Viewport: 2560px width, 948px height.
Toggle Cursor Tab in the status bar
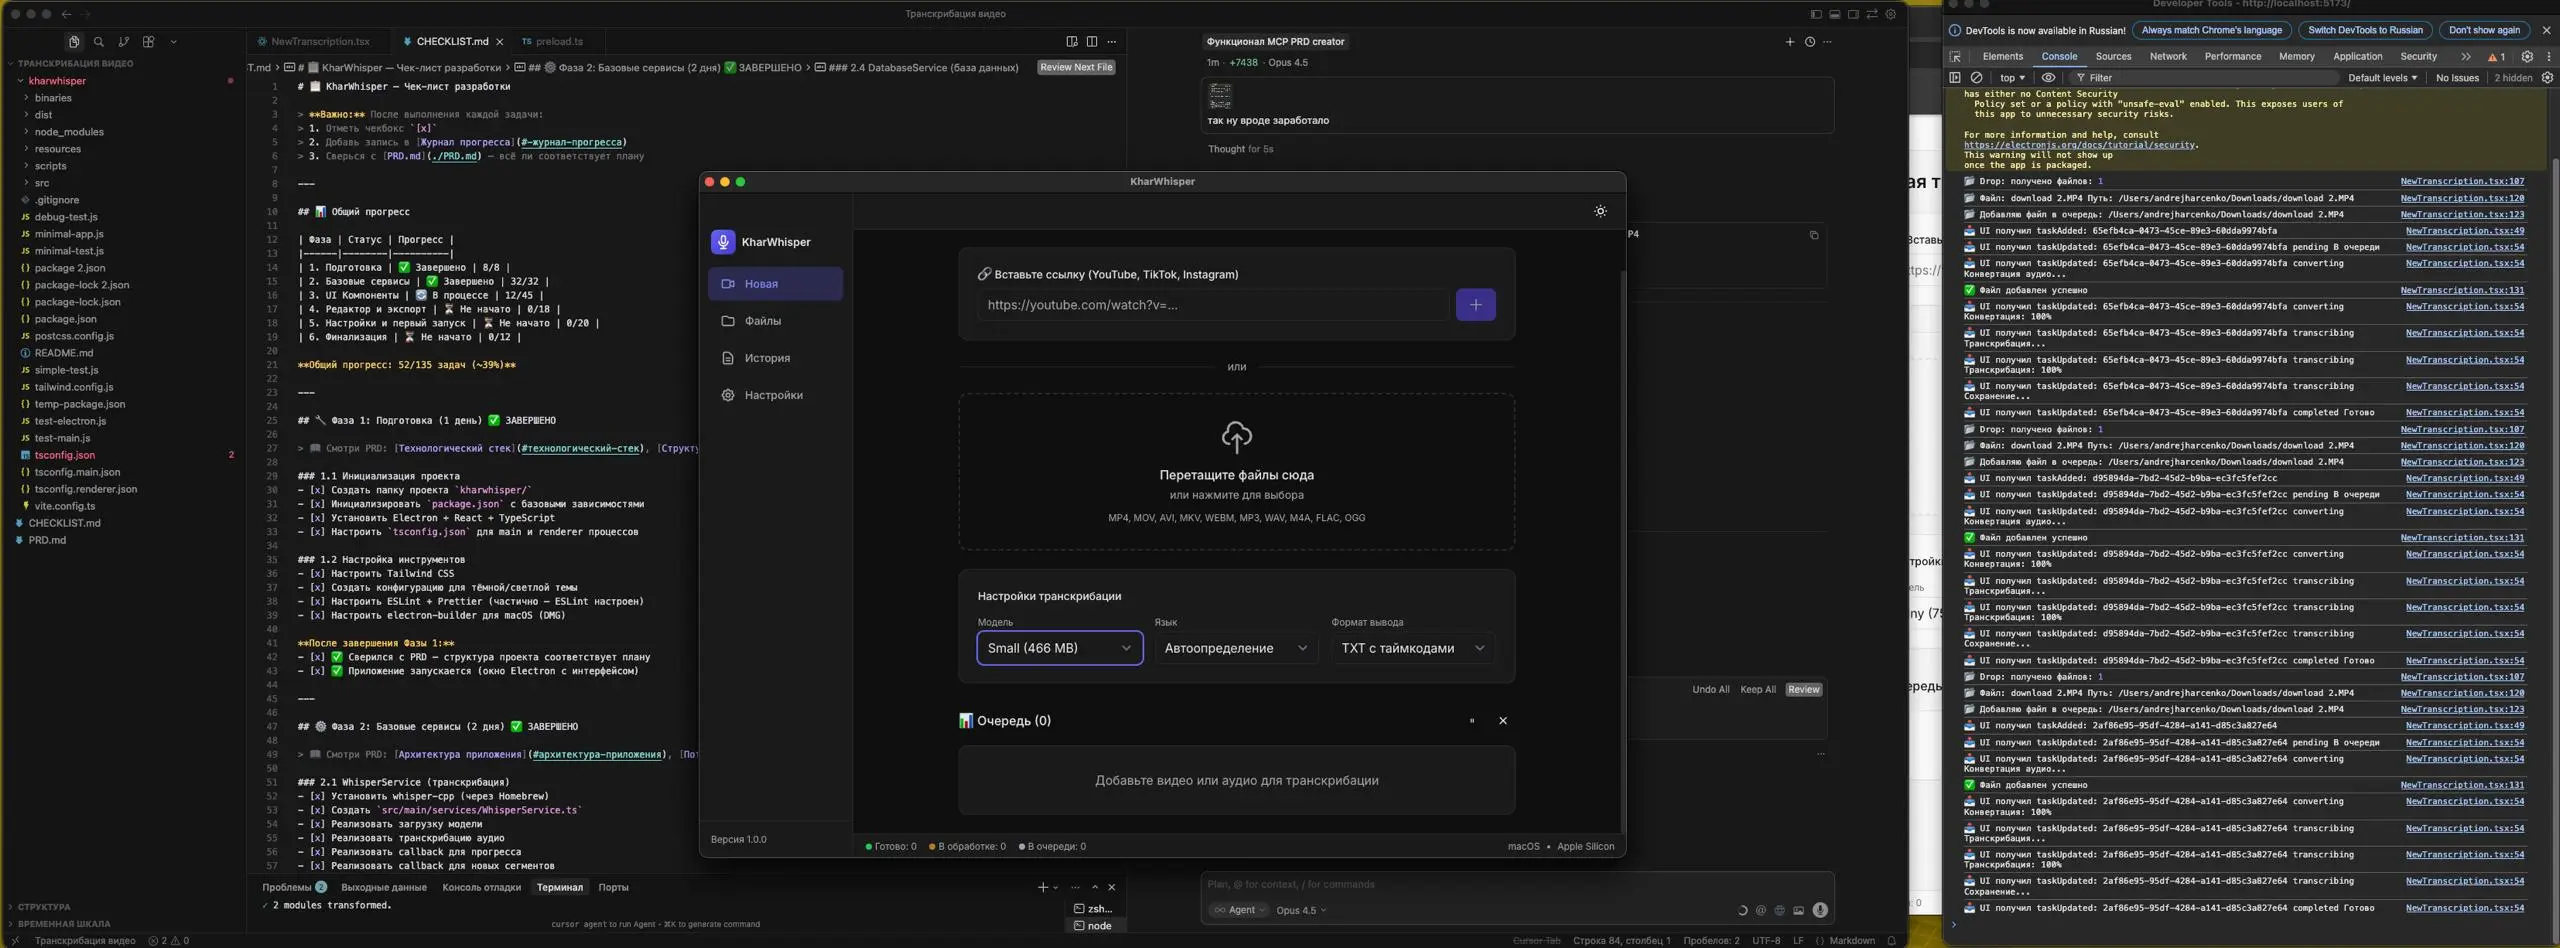(1536, 941)
